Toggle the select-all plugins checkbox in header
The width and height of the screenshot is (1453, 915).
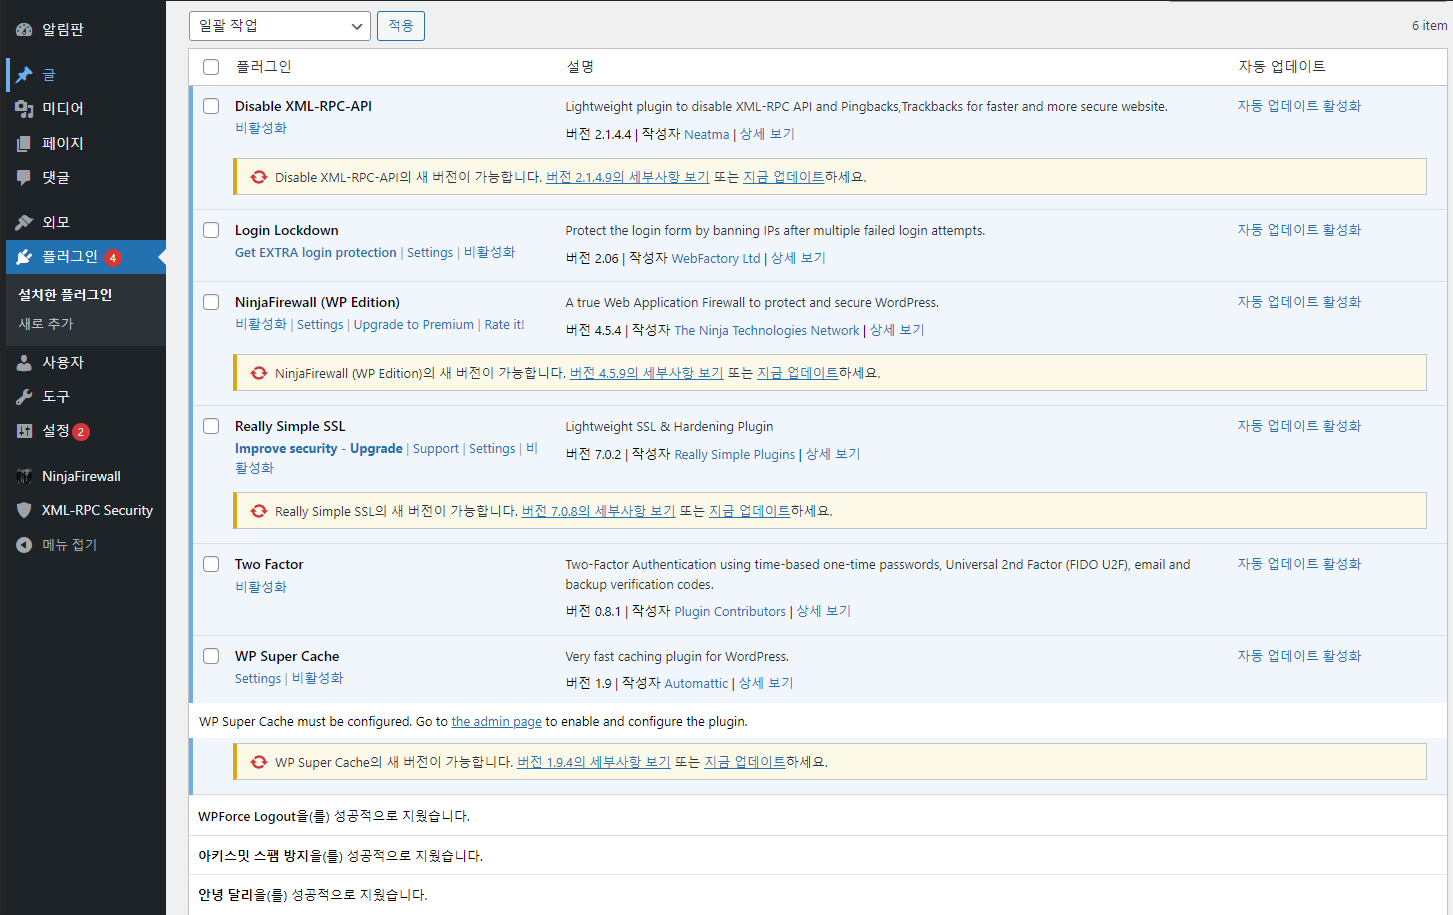pyautogui.click(x=211, y=67)
